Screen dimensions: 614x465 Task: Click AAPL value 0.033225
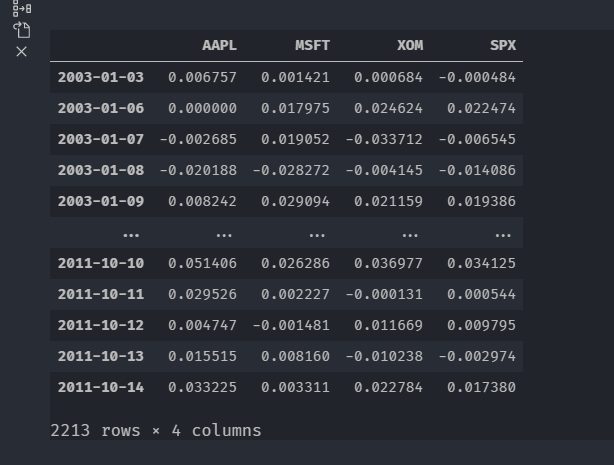202,387
